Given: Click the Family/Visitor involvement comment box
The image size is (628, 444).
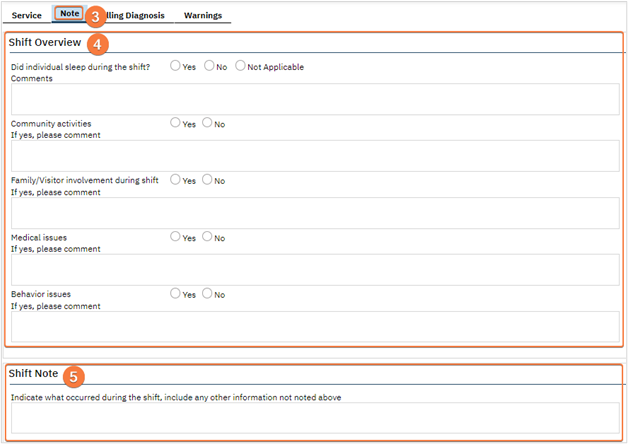Looking at the screenshot, I should [315, 213].
